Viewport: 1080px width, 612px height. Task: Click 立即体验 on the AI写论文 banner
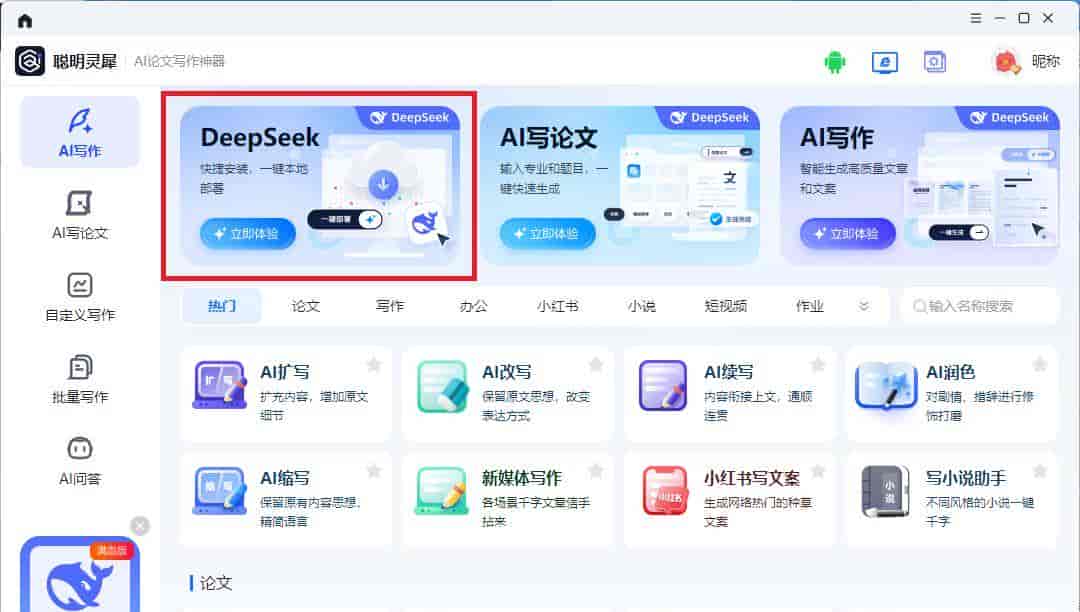click(x=548, y=234)
